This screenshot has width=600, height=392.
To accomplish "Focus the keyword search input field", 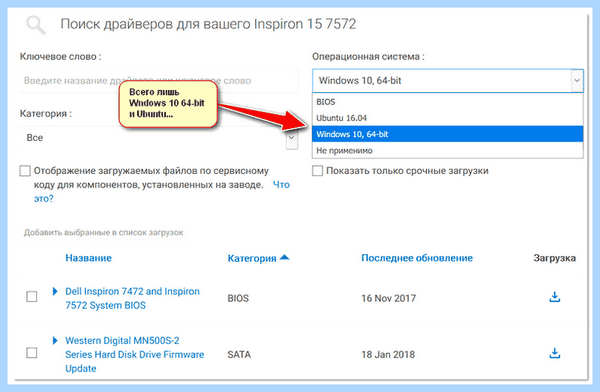I will (159, 81).
